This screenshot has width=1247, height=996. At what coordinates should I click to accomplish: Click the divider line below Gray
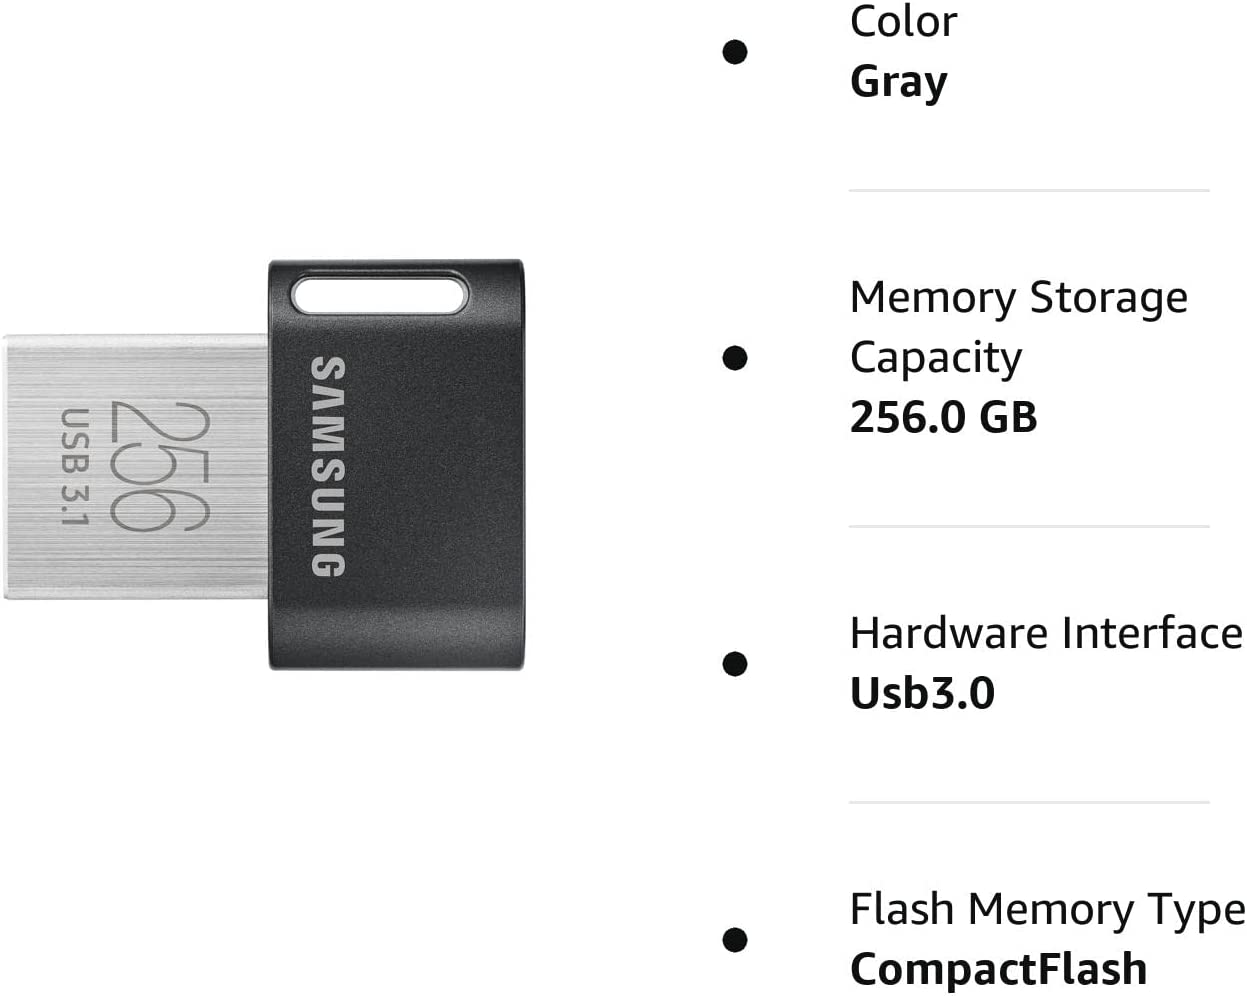click(x=1029, y=190)
